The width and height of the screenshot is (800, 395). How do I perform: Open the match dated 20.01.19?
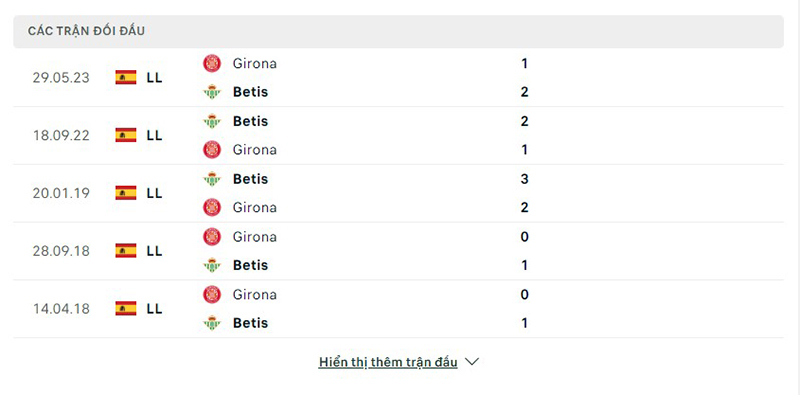pos(398,193)
